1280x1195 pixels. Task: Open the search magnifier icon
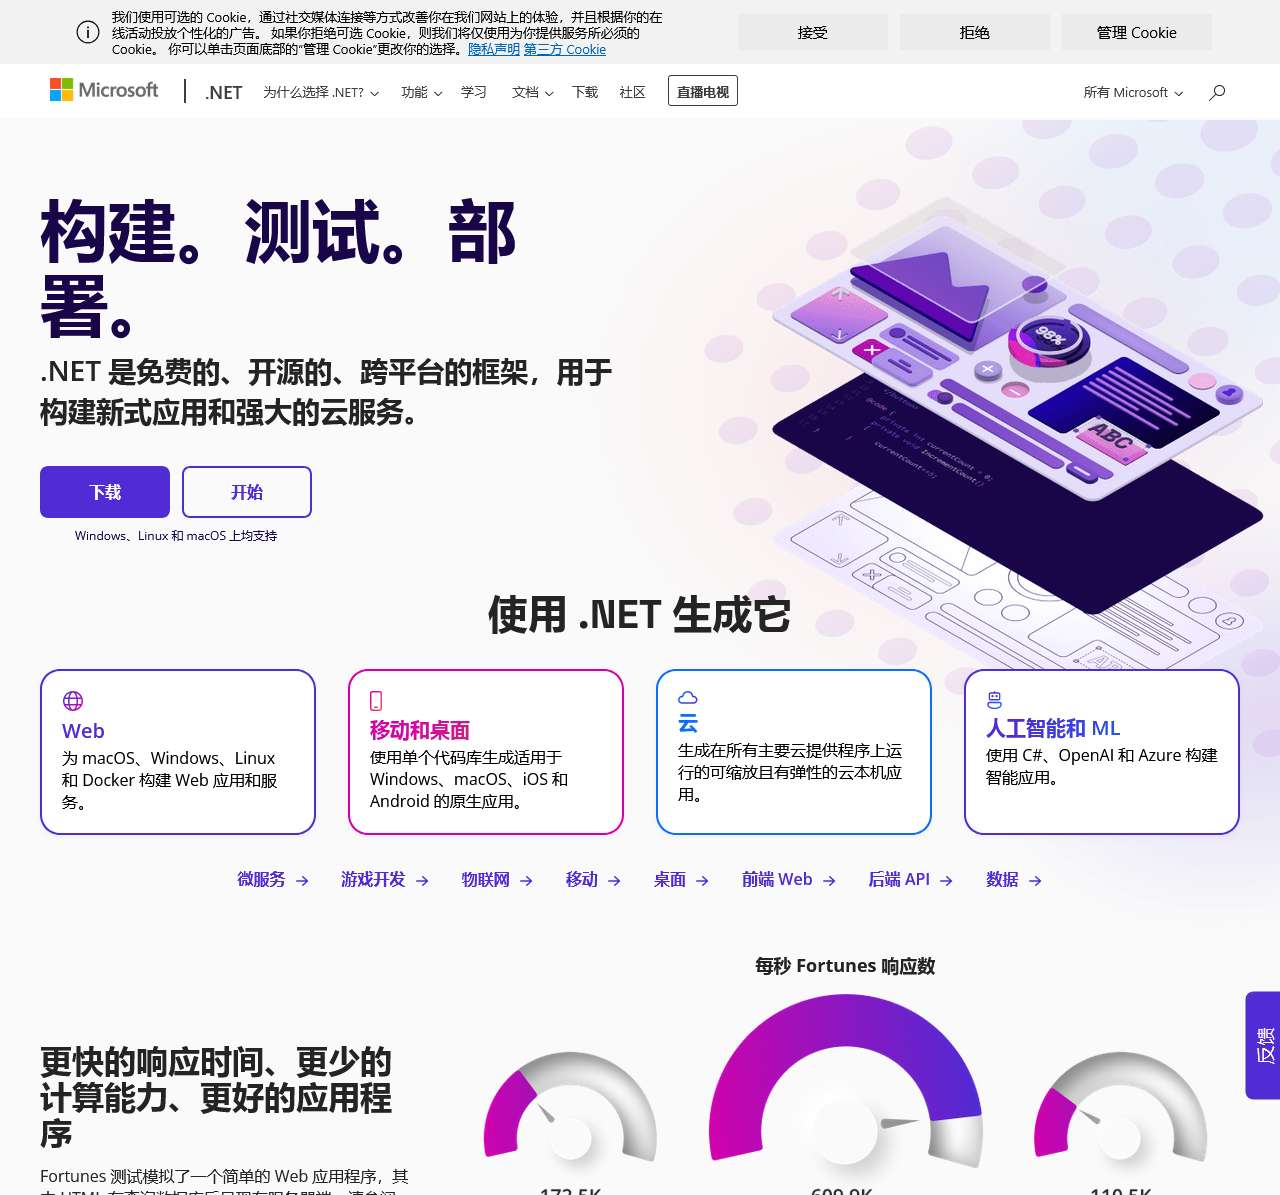(x=1217, y=92)
